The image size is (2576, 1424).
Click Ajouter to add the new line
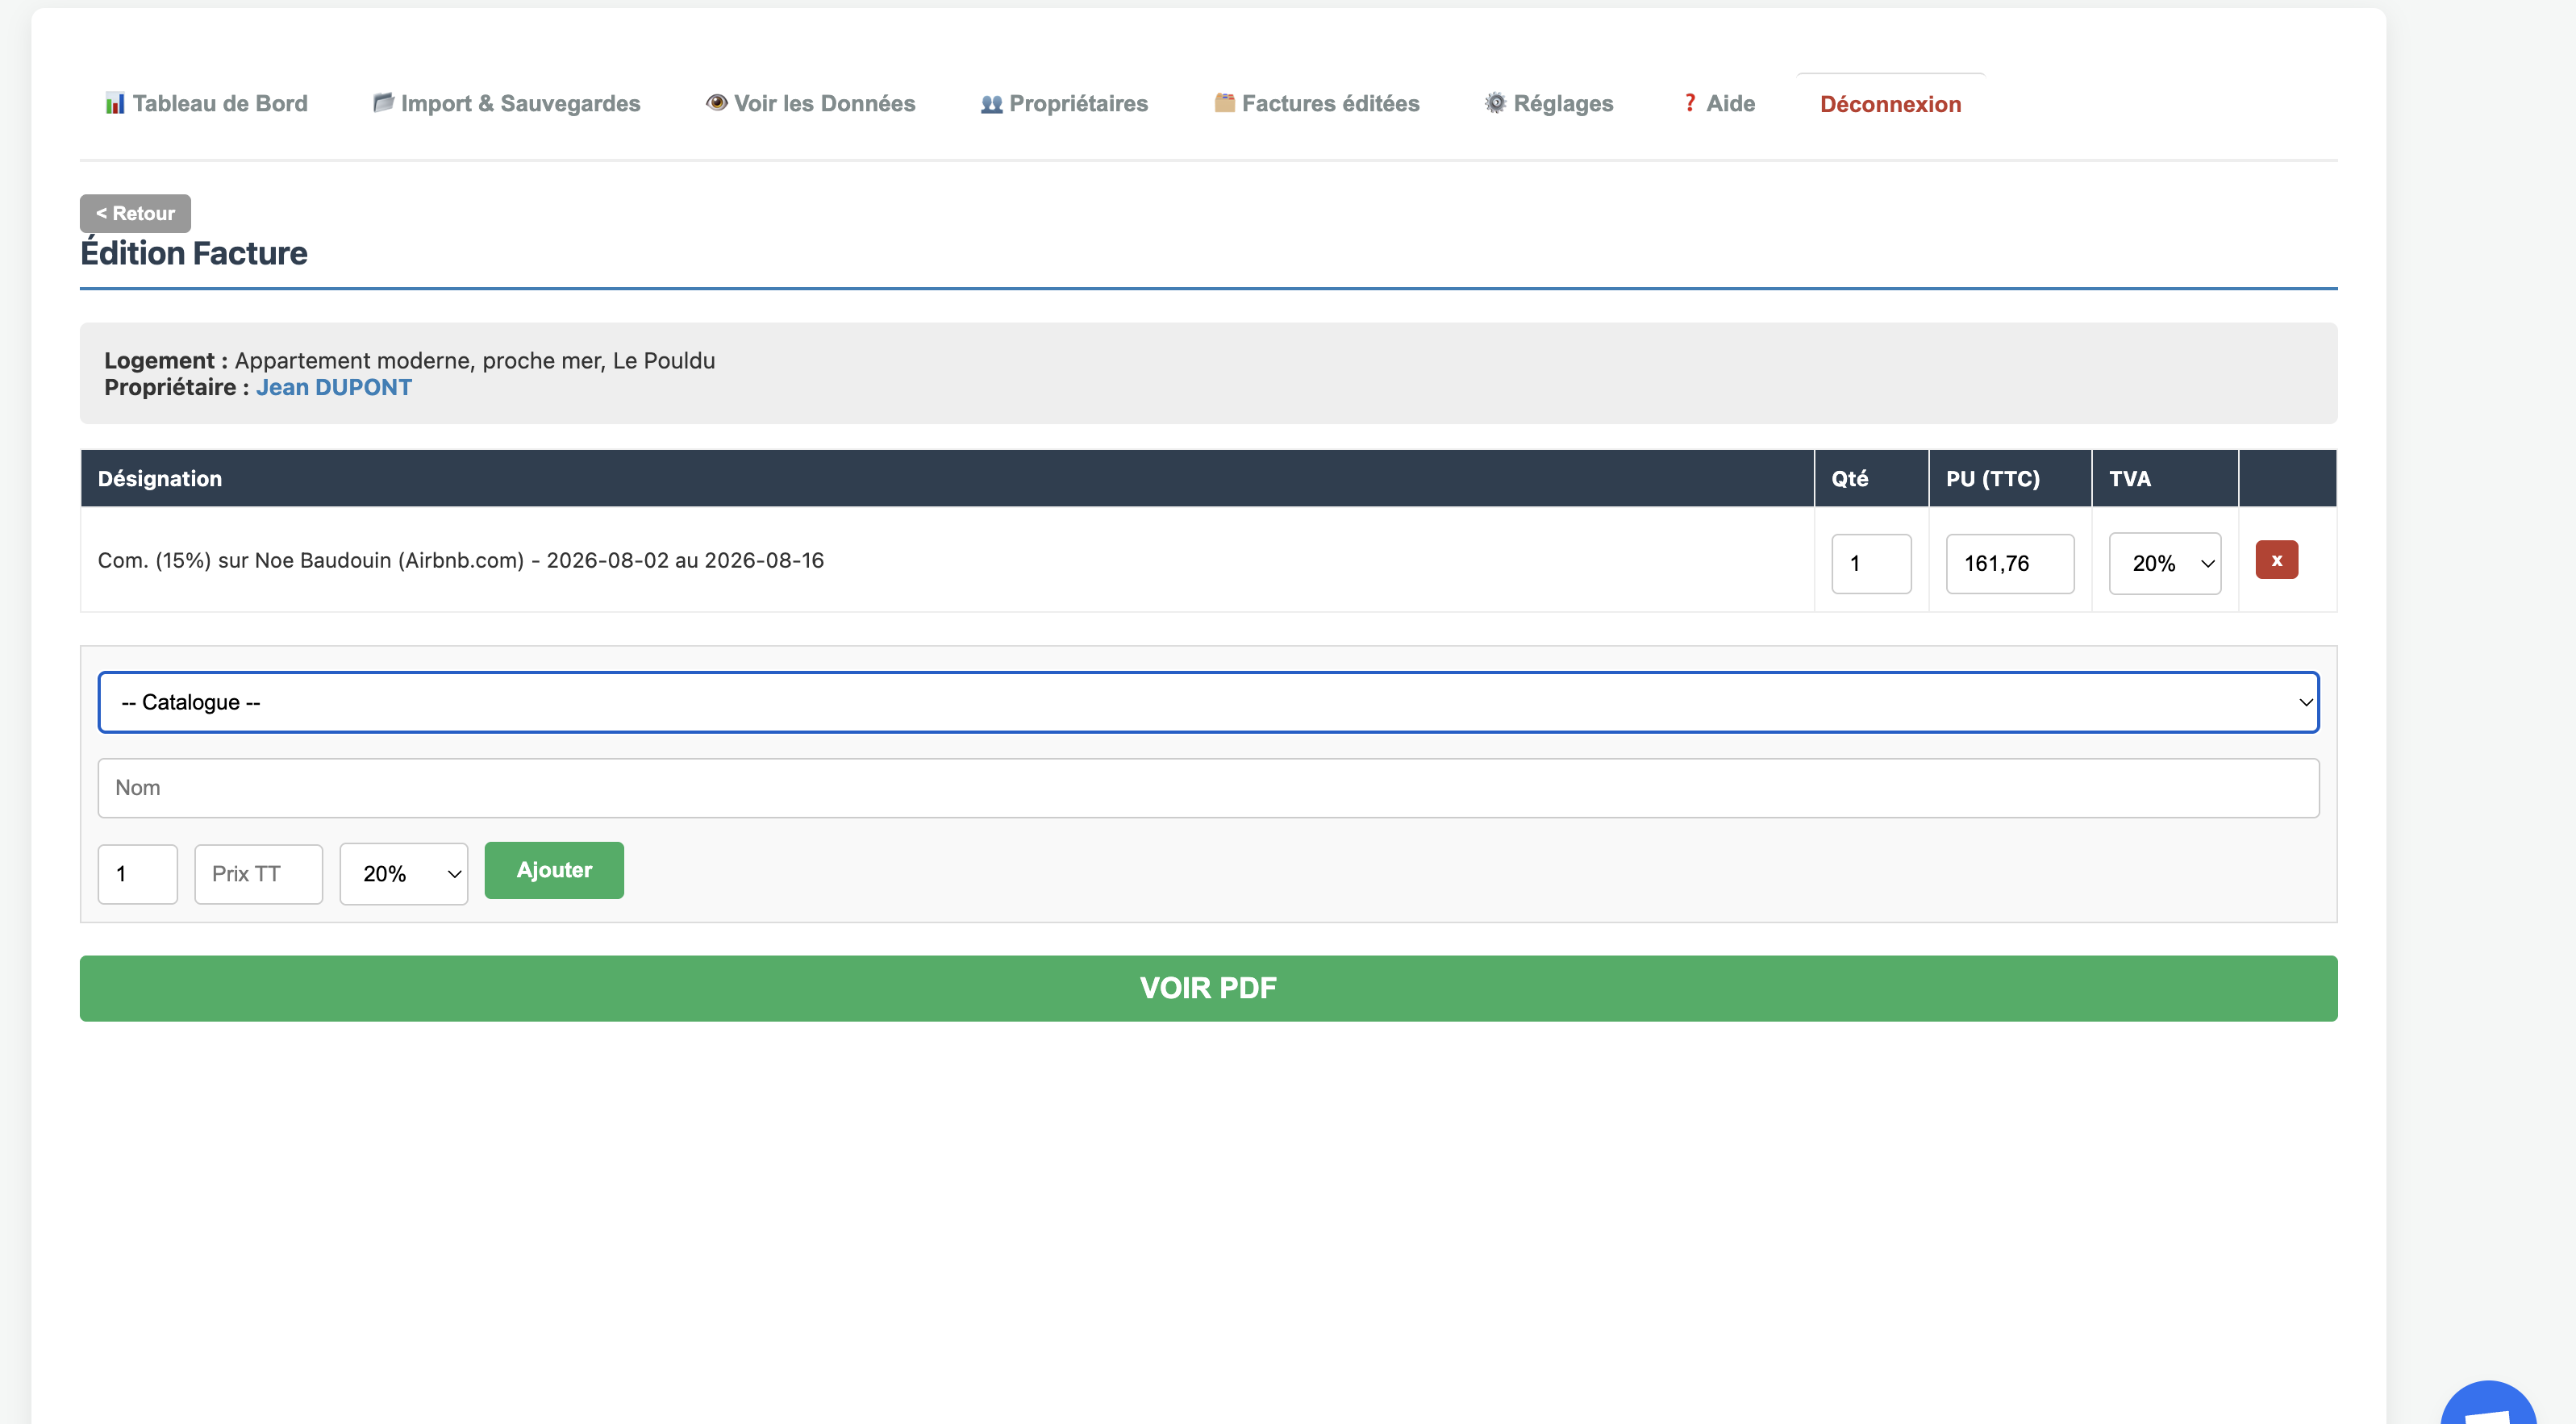pos(553,869)
